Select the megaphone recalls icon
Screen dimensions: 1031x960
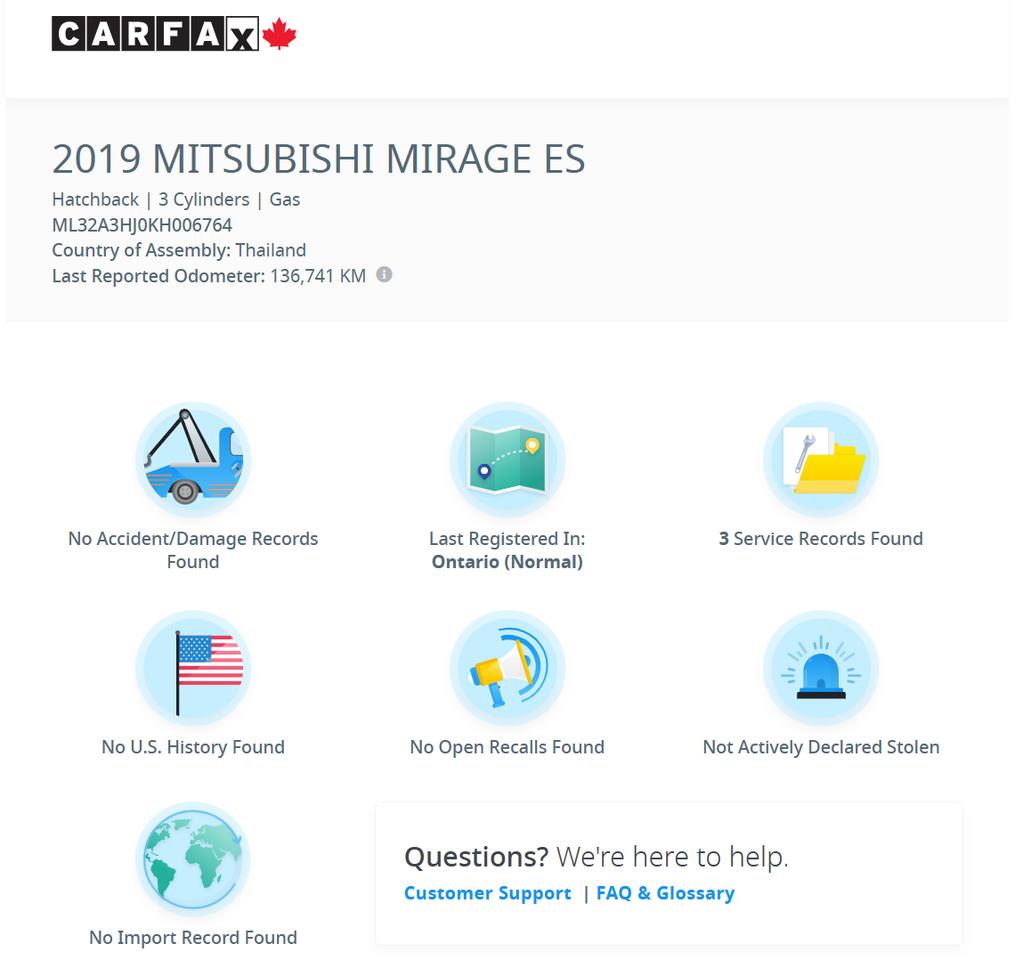pos(507,668)
